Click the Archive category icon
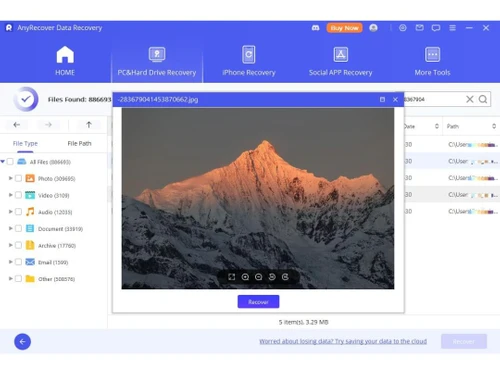 [x=30, y=245]
